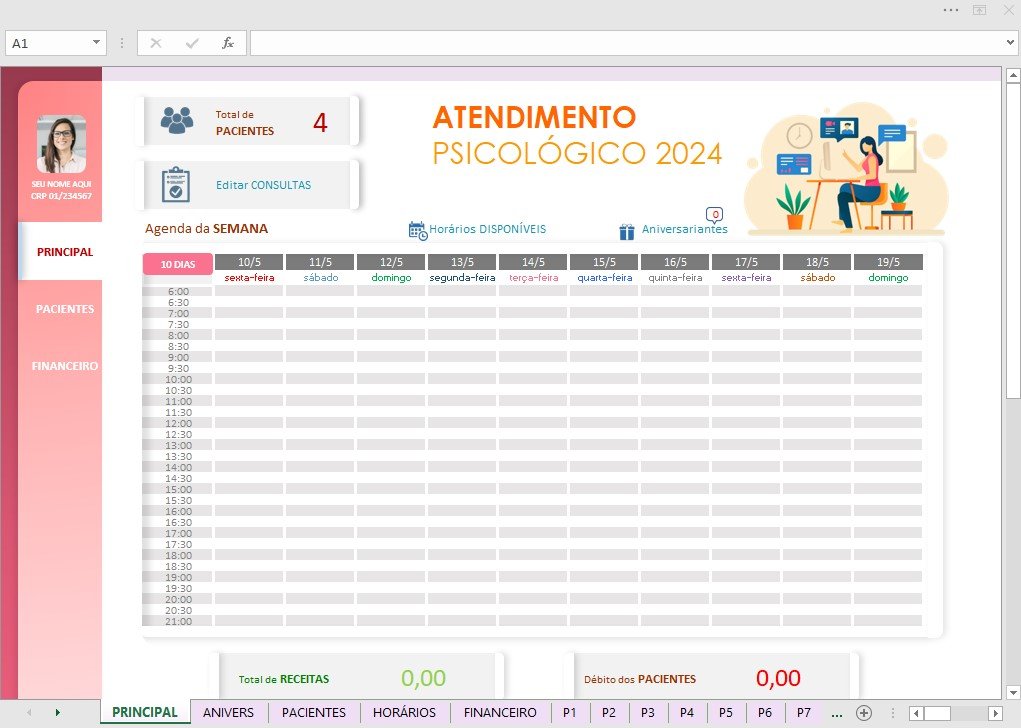The image size is (1021, 728).
Task: Select PACIENTES in the left sidebar
Action: [64, 309]
